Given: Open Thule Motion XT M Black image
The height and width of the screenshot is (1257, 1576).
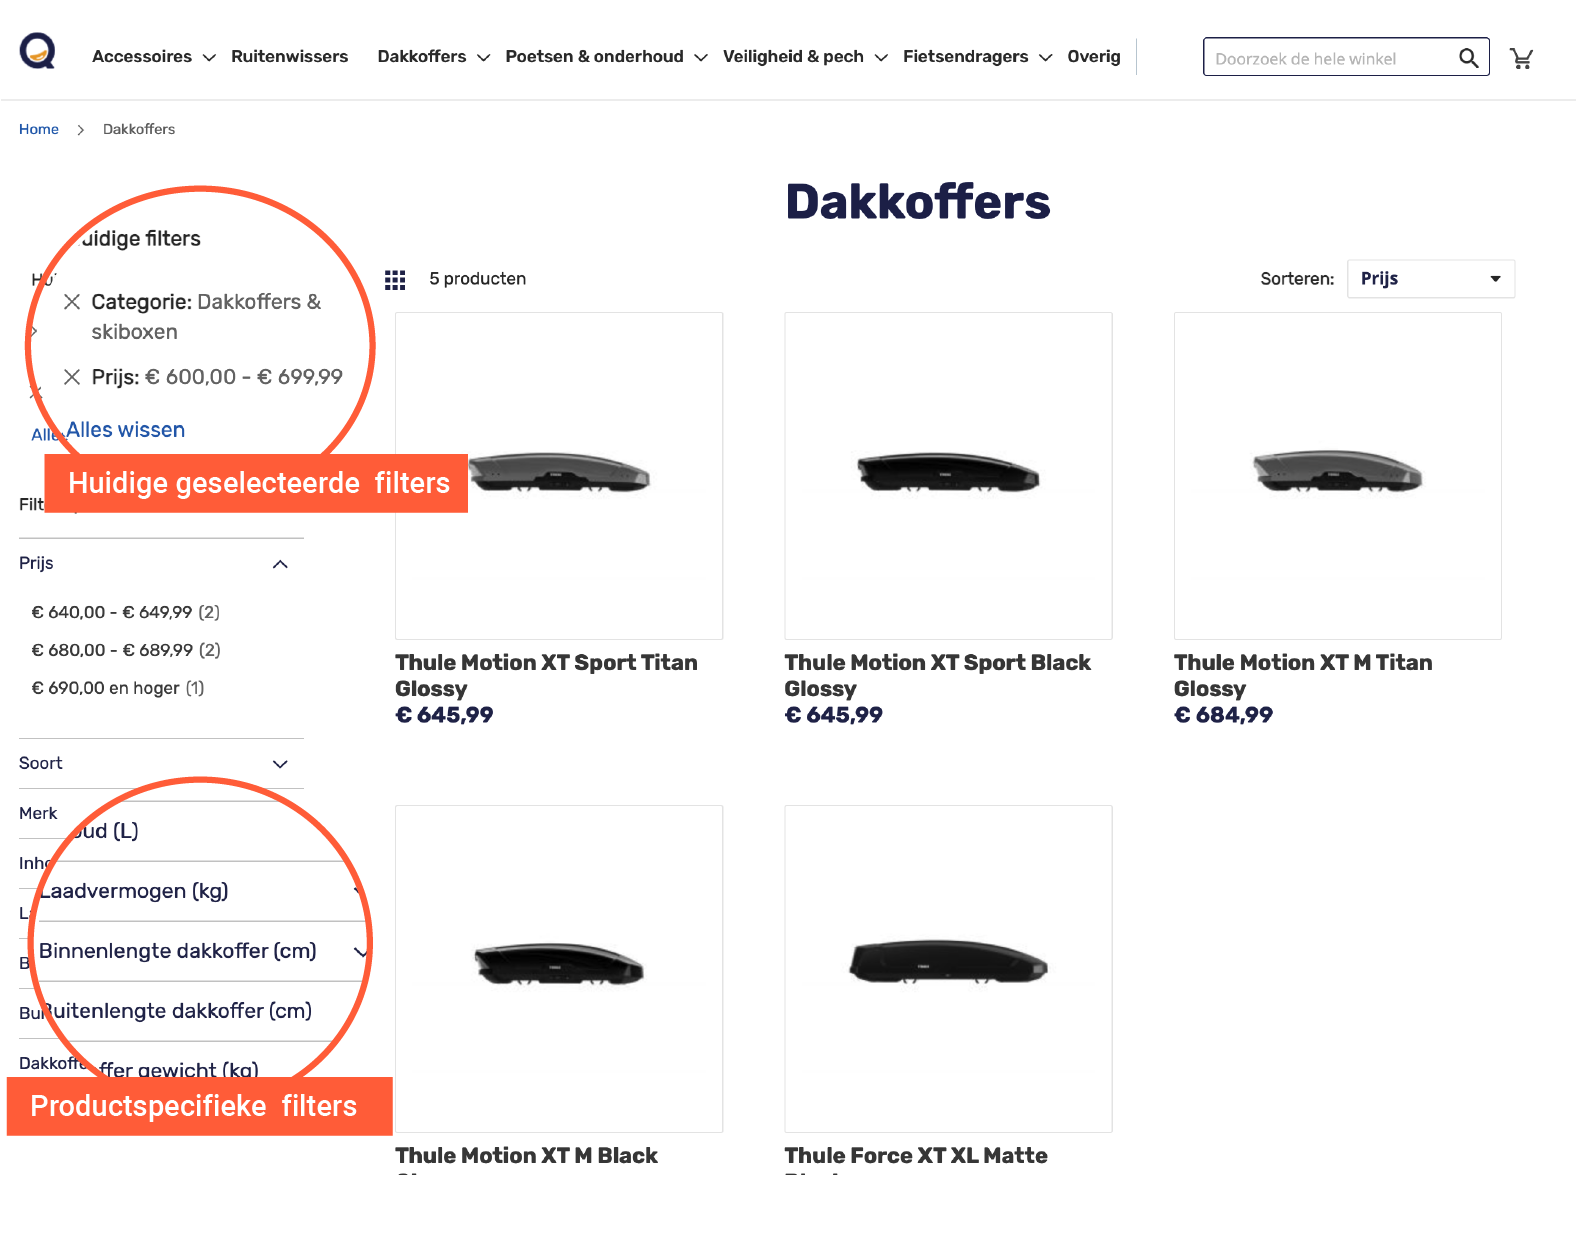Looking at the screenshot, I should (x=559, y=969).
